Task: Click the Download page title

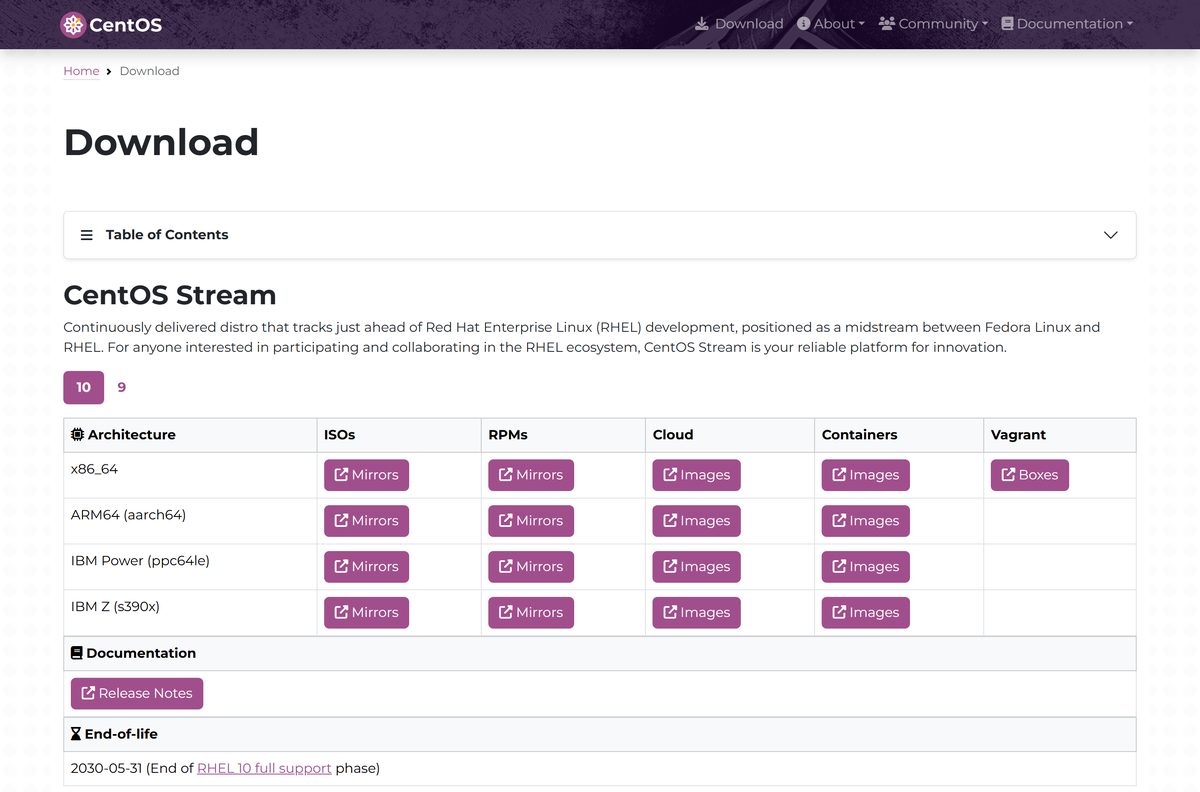Action: [x=161, y=142]
